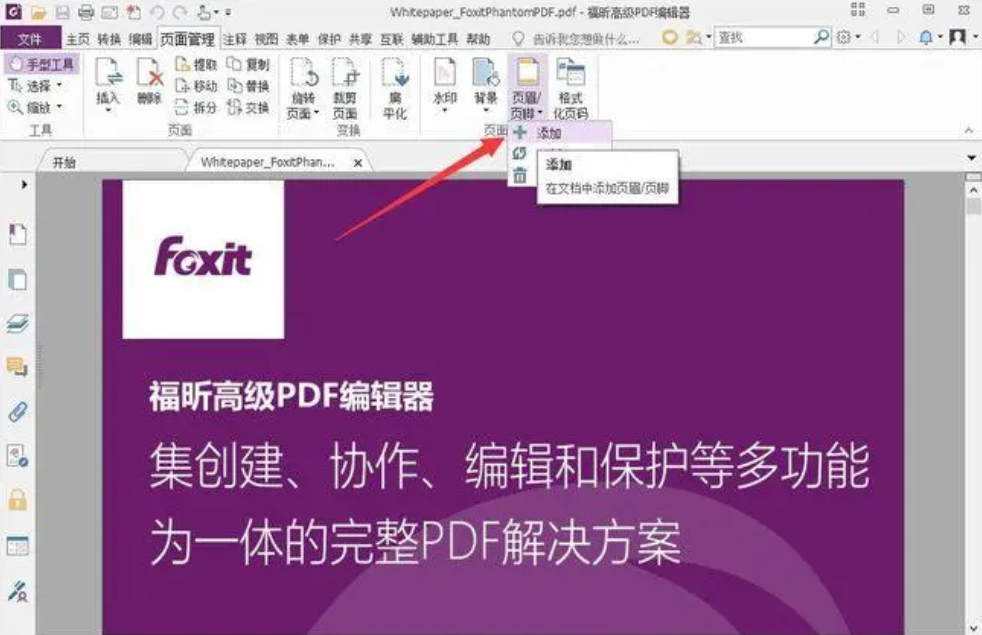The width and height of the screenshot is (982, 635).
Task: Open the attachments paperclip panel in left sidebar
Action: pyautogui.click(x=18, y=411)
